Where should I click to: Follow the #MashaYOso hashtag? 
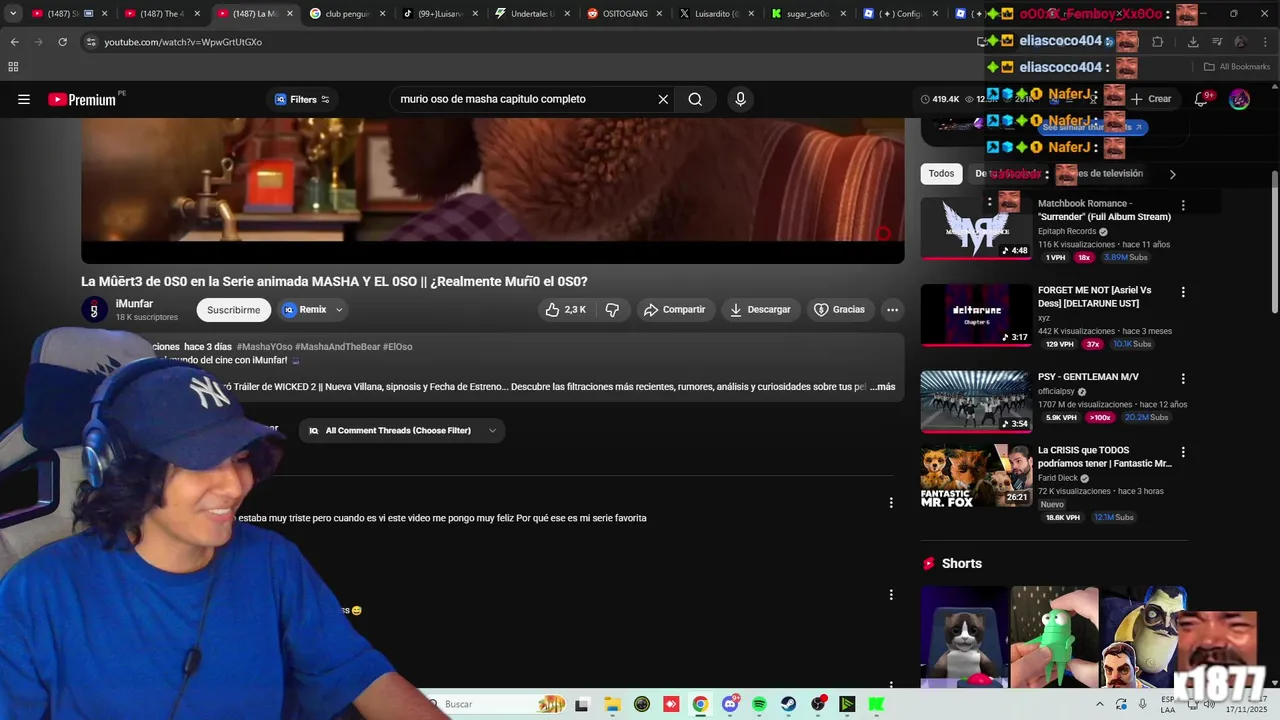coord(264,347)
